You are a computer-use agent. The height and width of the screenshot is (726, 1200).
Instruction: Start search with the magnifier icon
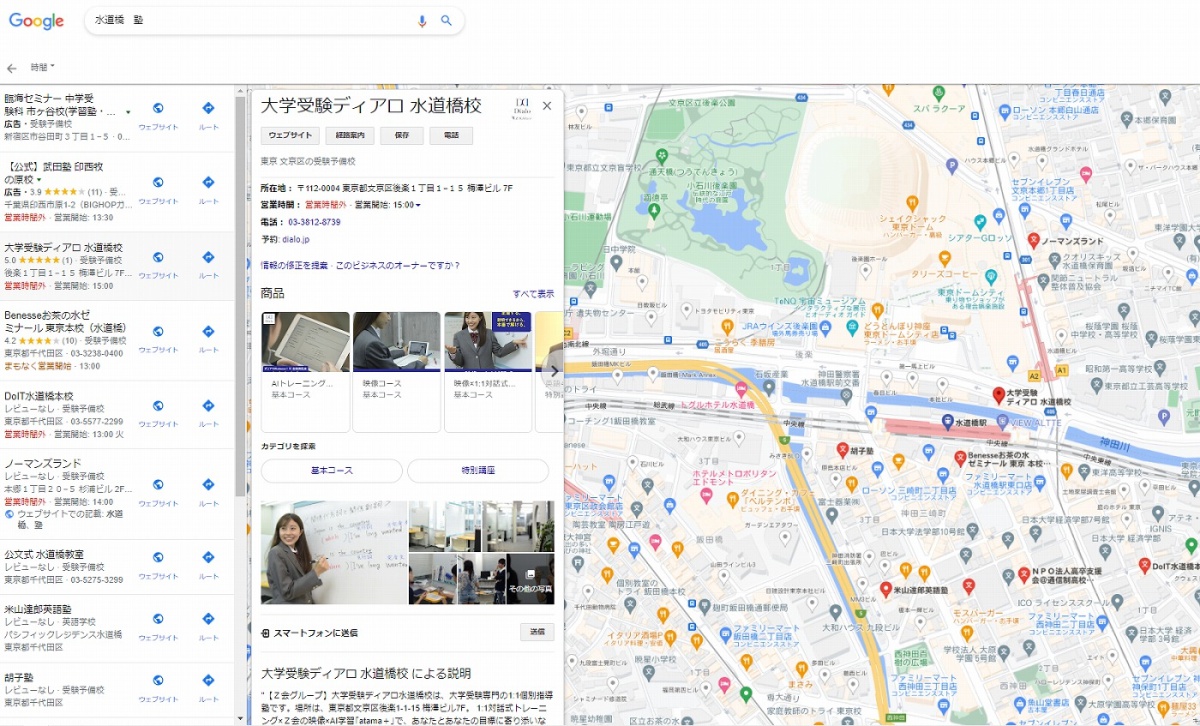coord(446,20)
